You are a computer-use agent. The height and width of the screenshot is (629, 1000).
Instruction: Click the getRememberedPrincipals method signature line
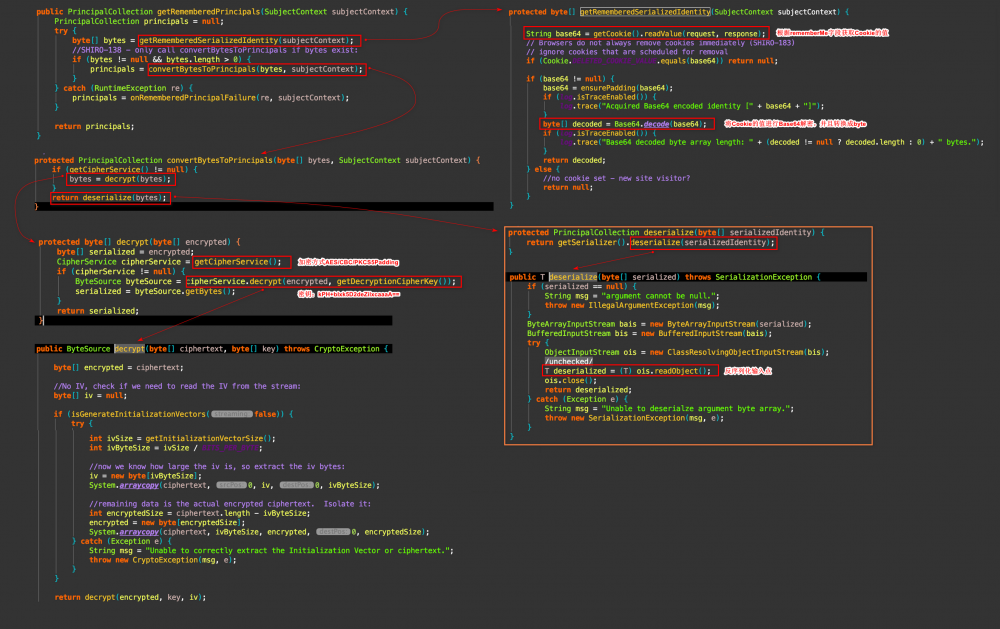221,11
